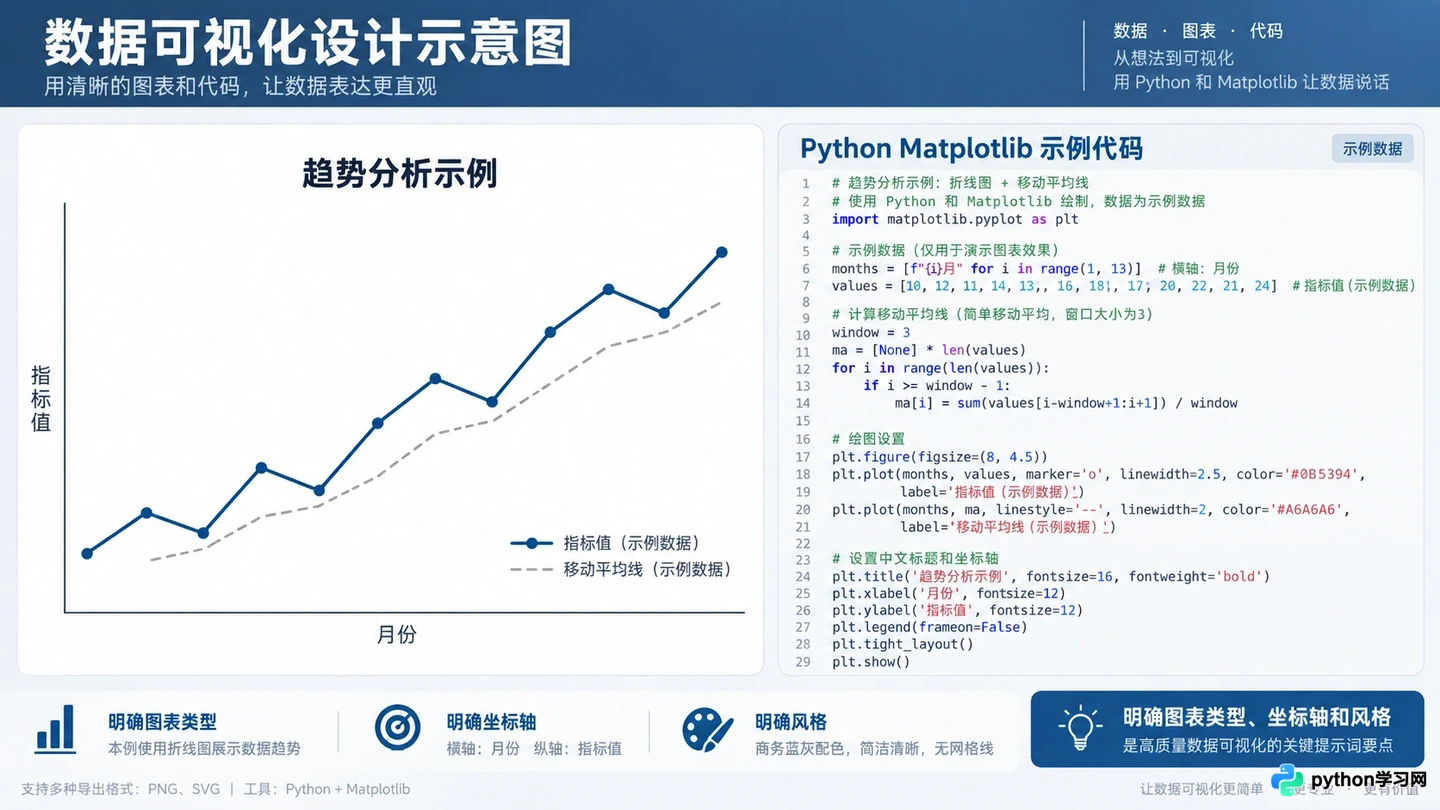Screen dimensions: 1440x810
Task: Click the 示例数据 button in the code panel
Action: 1372,148
